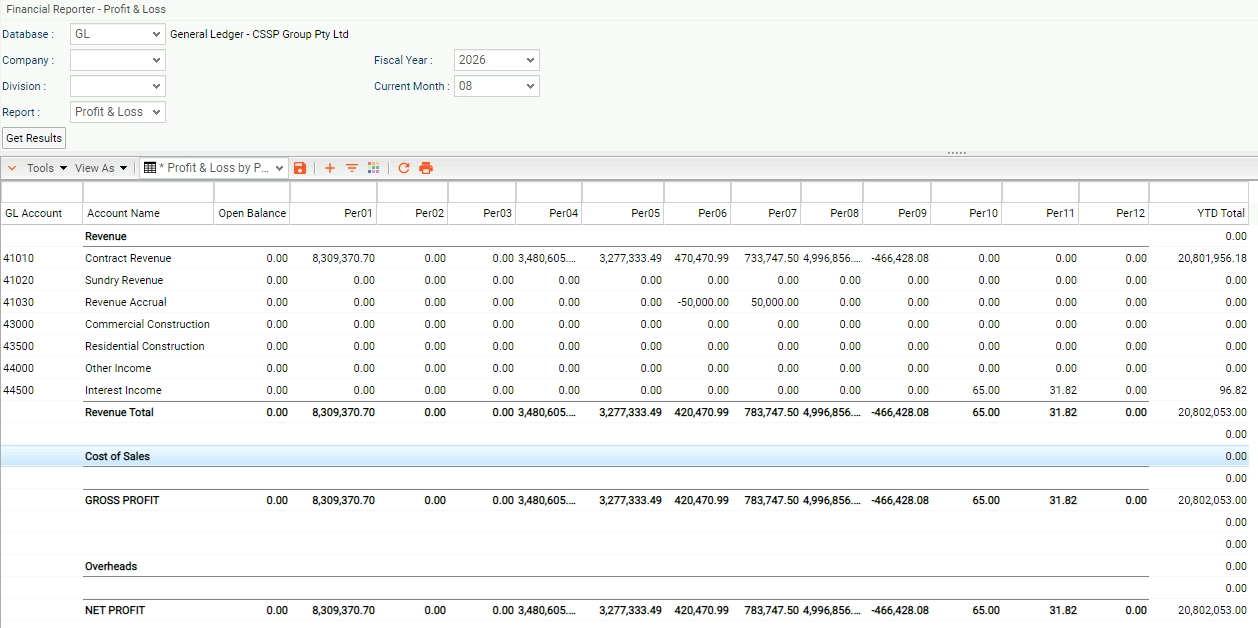Image resolution: width=1258 pixels, height=628 pixels.
Task: Click the plus add icon in toolbar
Action: click(330, 168)
